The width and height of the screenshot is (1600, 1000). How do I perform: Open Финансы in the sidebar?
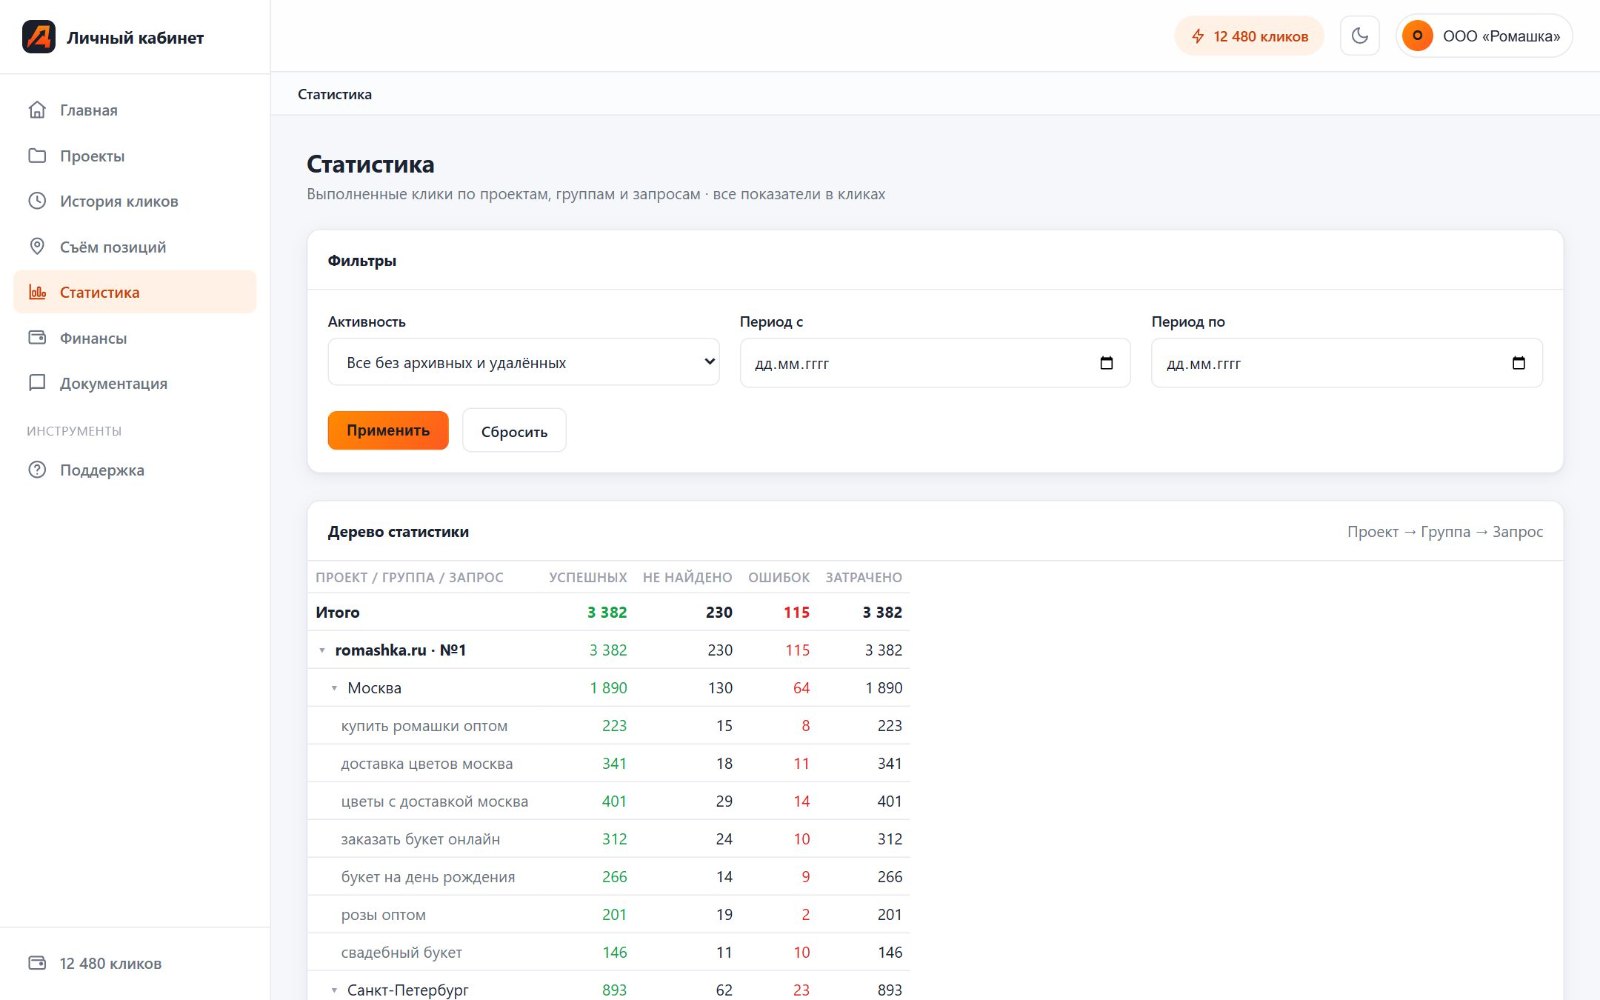(135, 338)
